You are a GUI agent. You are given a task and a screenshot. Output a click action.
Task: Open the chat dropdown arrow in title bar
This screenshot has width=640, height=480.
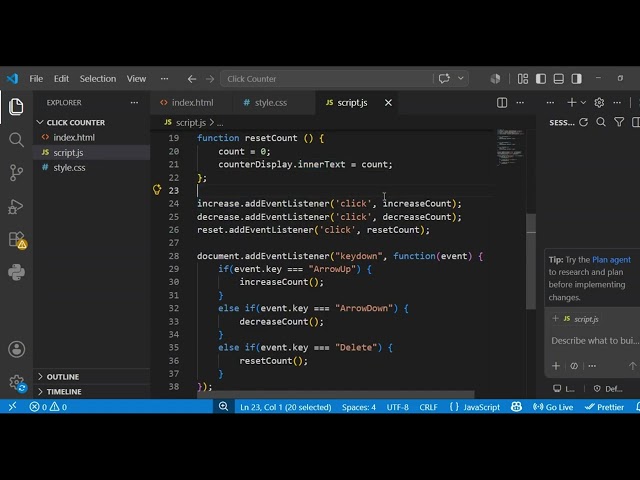click(461, 78)
